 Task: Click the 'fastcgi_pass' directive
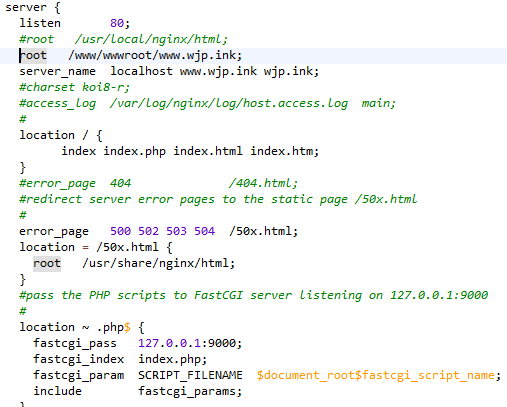pyautogui.click(x=75, y=343)
